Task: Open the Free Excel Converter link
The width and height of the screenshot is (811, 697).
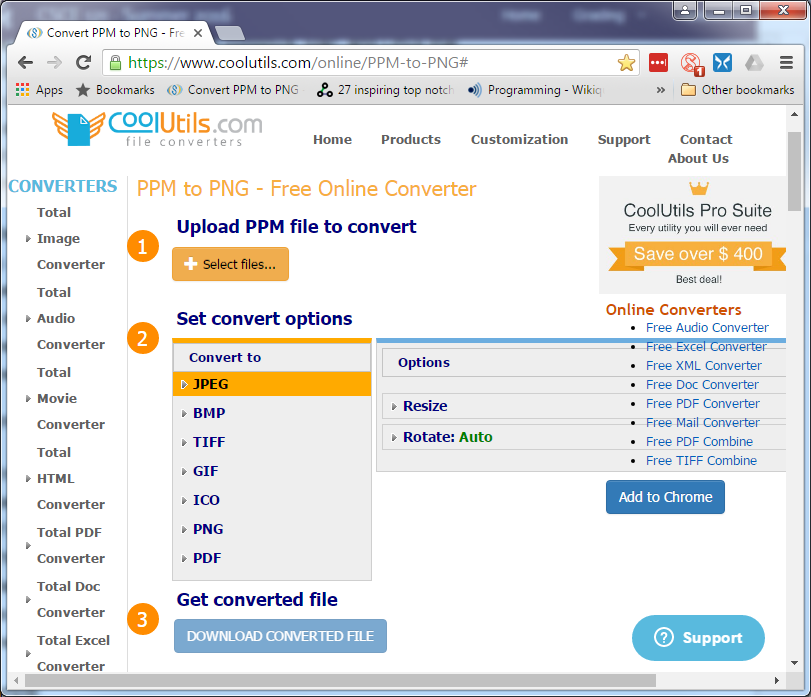Action: click(x=706, y=347)
